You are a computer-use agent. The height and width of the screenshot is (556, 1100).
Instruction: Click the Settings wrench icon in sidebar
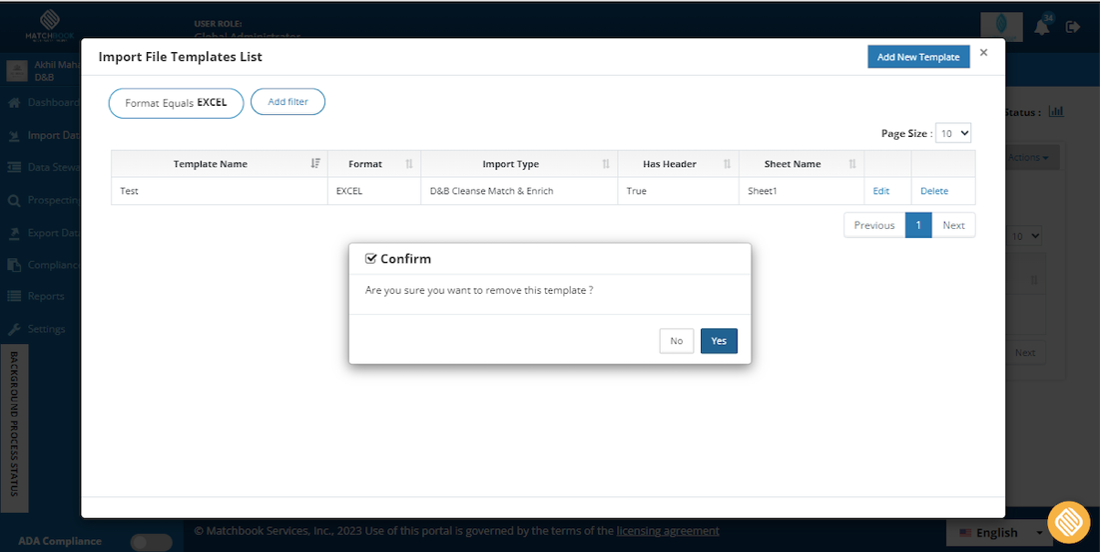[13, 329]
